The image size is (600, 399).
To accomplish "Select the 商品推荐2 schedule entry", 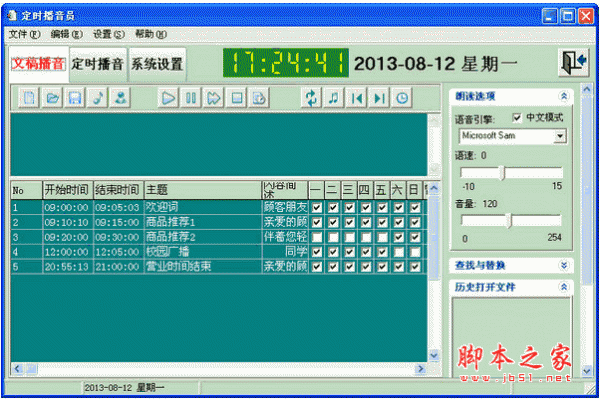I will [x=218, y=237].
